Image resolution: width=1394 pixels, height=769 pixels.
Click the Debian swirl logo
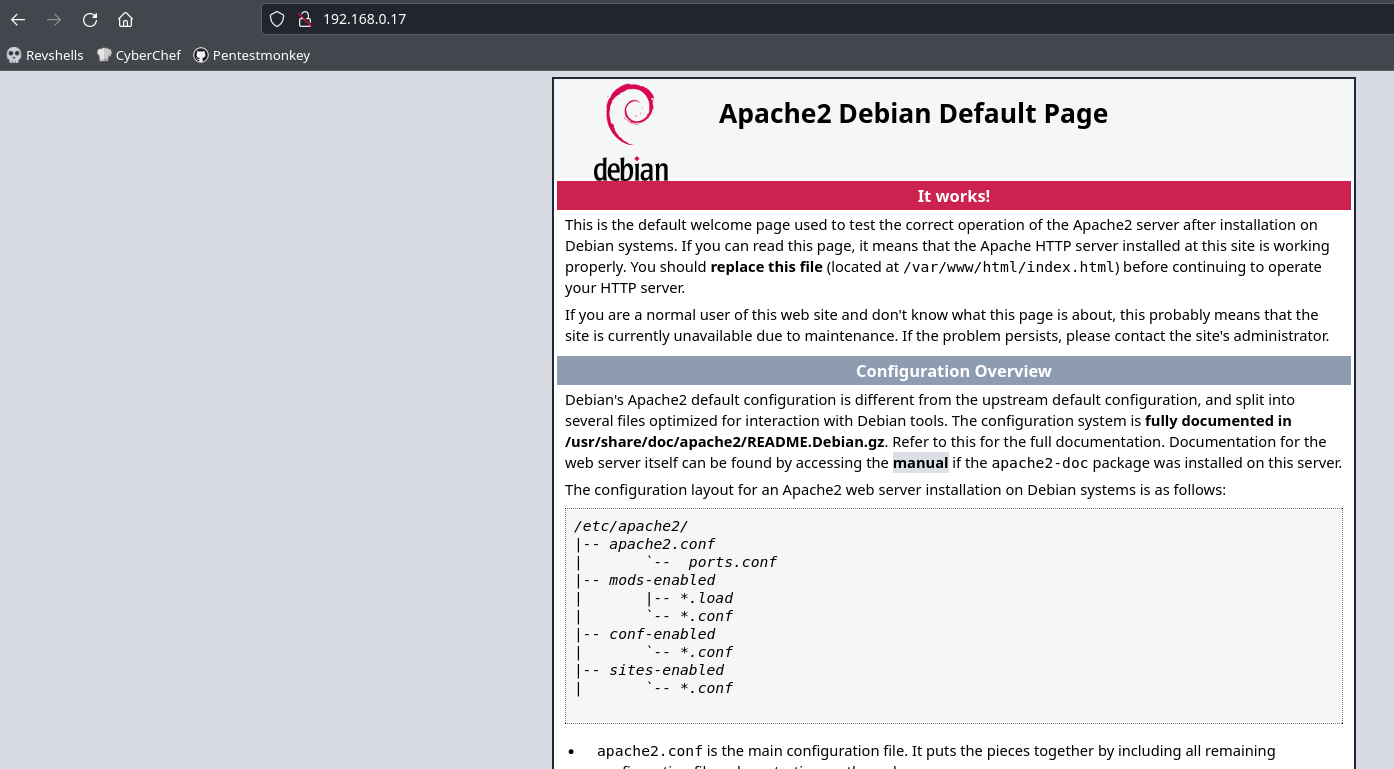[x=630, y=132]
